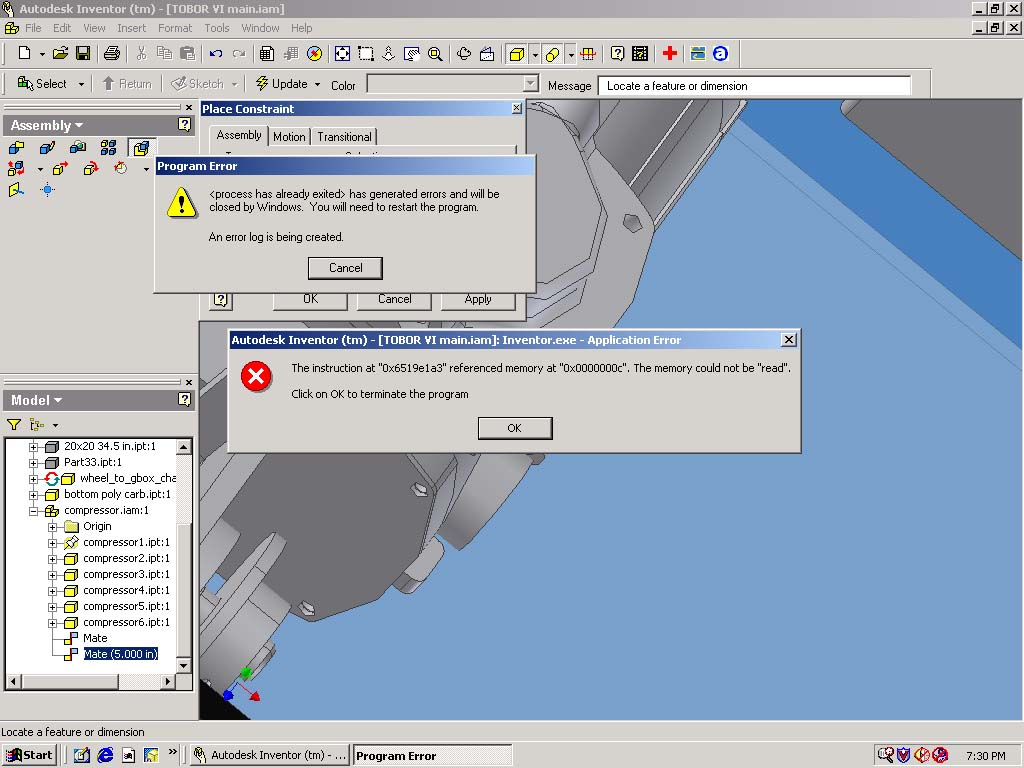
Task: Open the display mode dropdown arrow
Action: coord(535,55)
